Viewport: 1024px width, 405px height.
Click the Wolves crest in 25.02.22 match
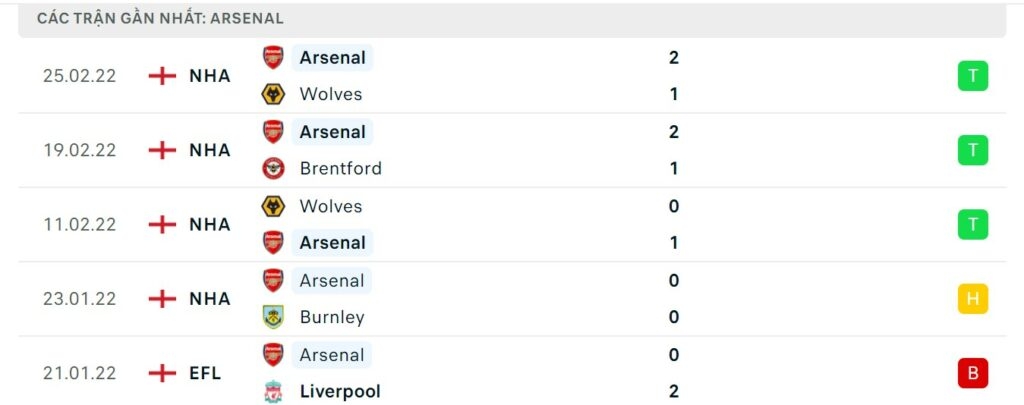[x=273, y=94]
